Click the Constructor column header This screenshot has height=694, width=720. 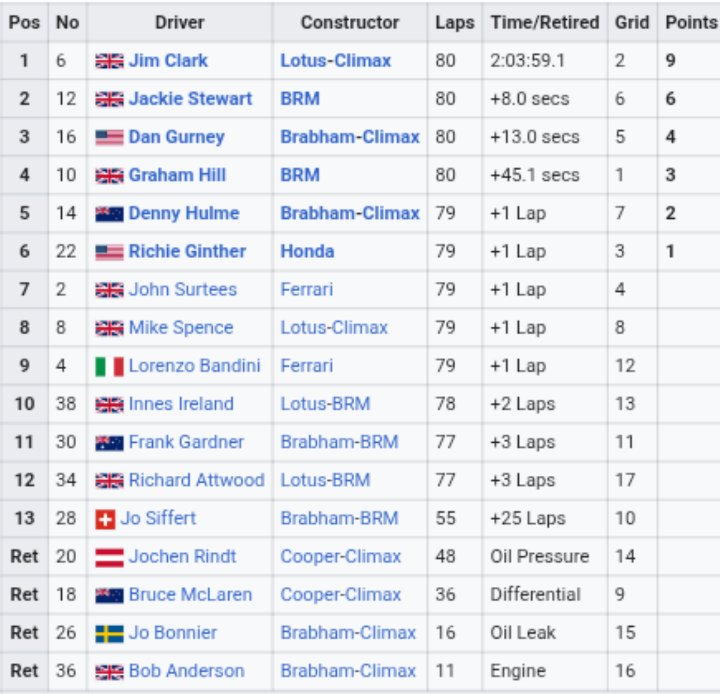[350, 22]
